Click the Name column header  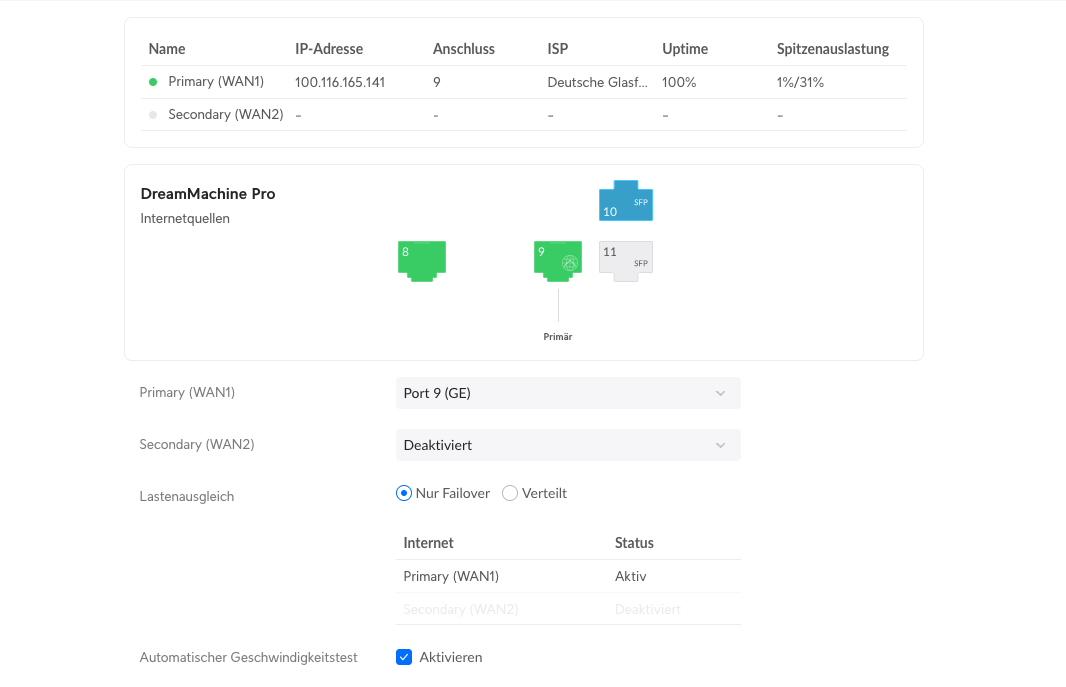167,49
